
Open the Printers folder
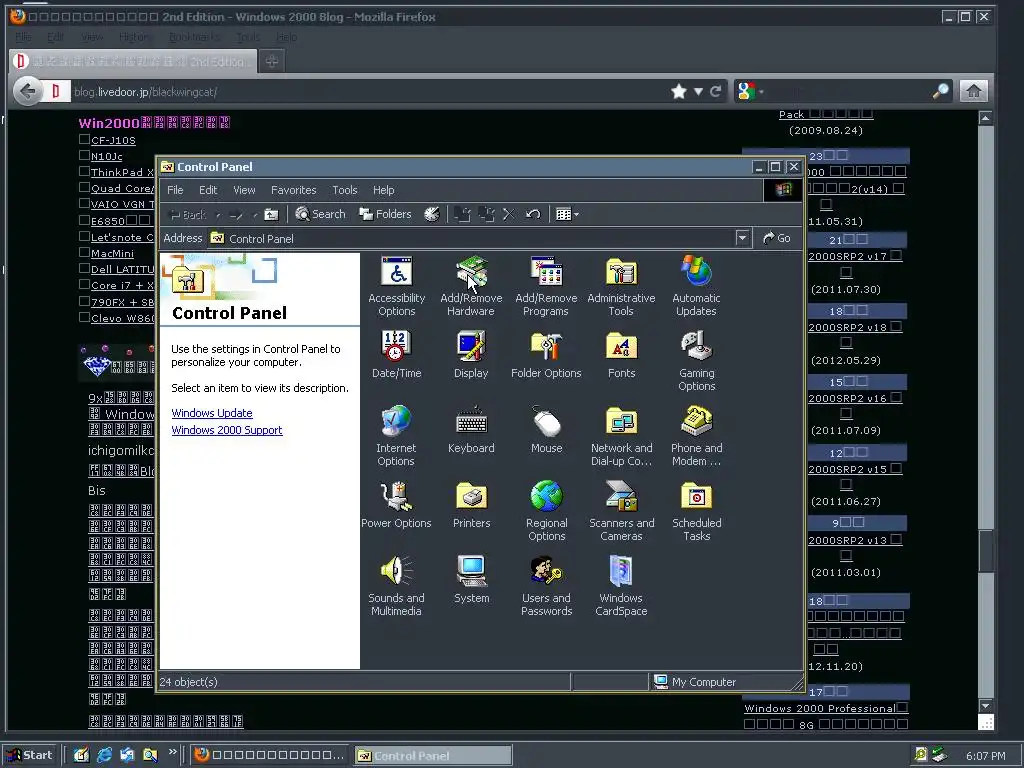pos(471,505)
